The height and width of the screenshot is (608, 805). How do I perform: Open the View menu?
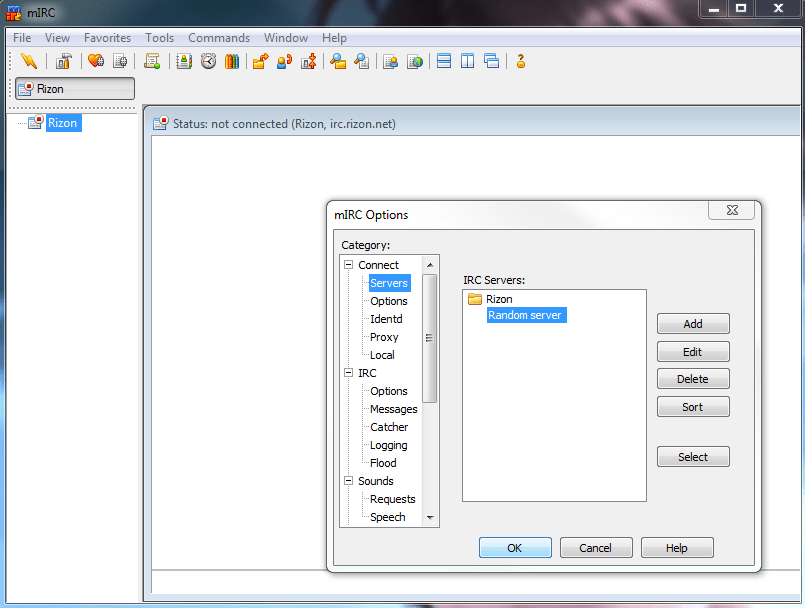(x=57, y=38)
